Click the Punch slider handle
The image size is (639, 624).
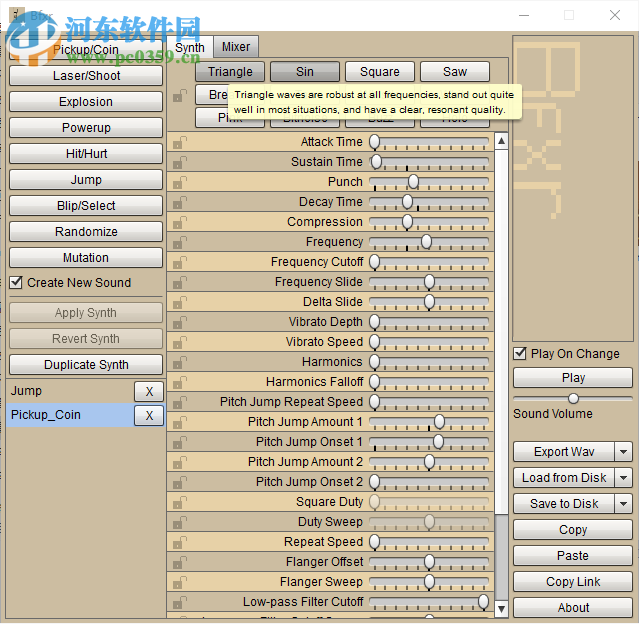[413, 181]
